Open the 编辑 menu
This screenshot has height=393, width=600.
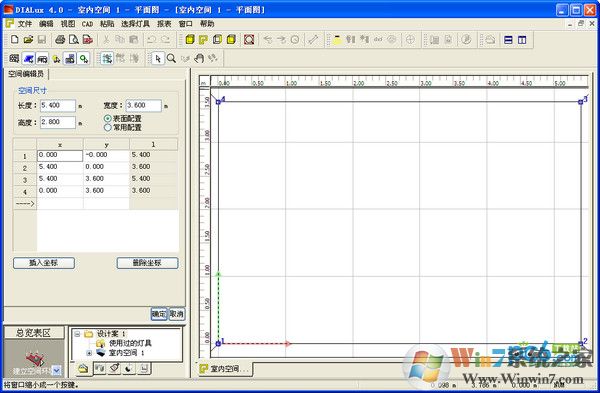[46, 24]
